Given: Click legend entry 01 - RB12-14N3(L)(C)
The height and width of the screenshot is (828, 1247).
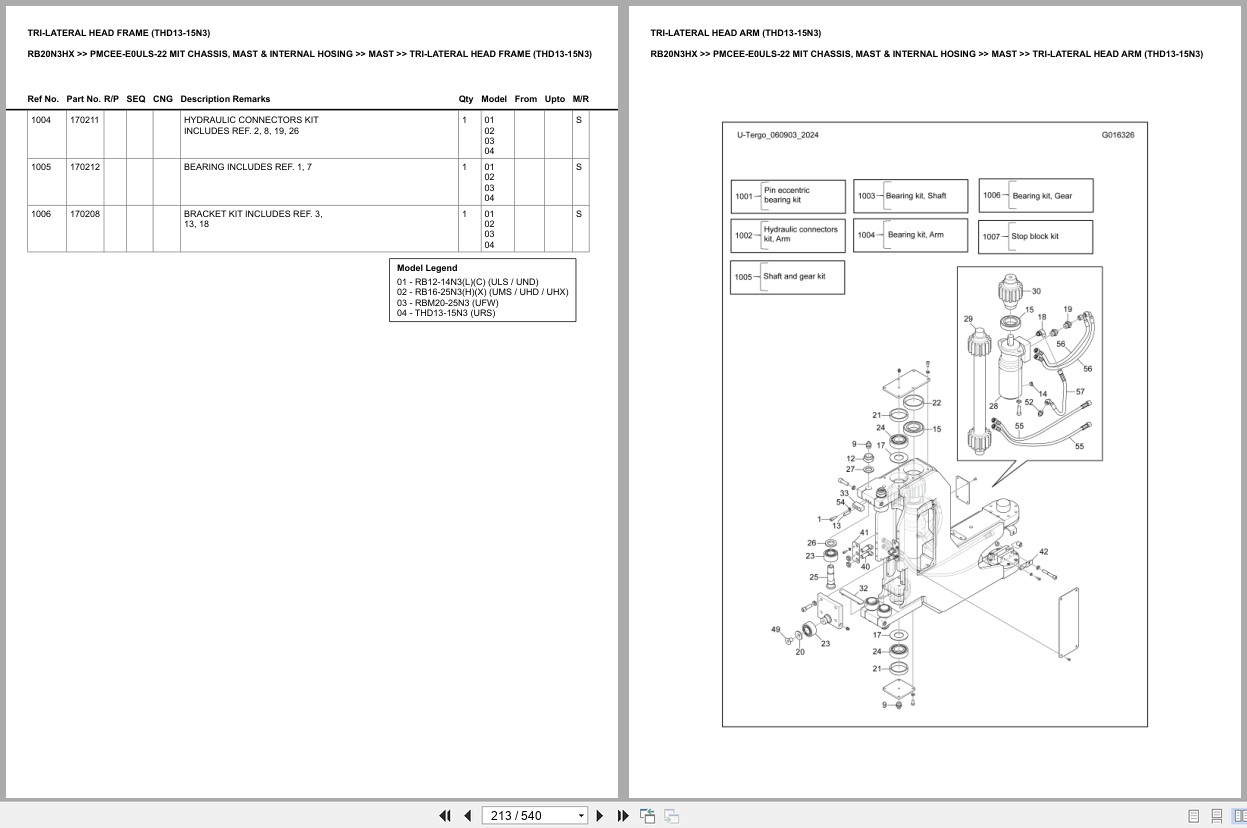Looking at the screenshot, I should coord(467,282).
